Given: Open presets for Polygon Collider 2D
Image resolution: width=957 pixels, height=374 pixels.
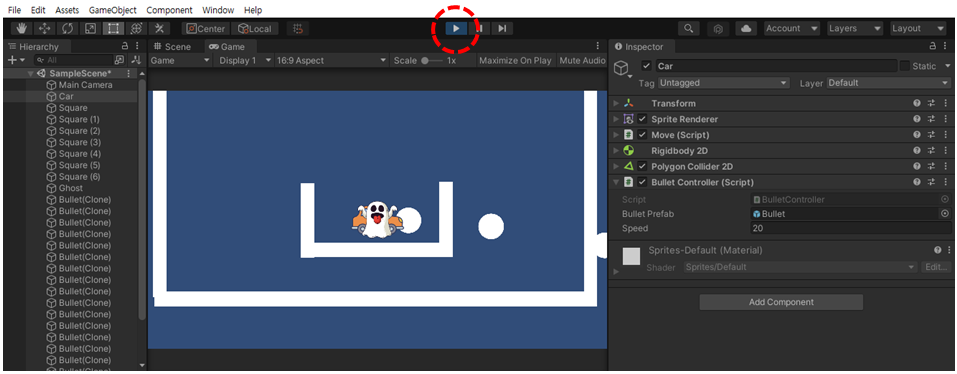Looking at the screenshot, I should tap(932, 167).
